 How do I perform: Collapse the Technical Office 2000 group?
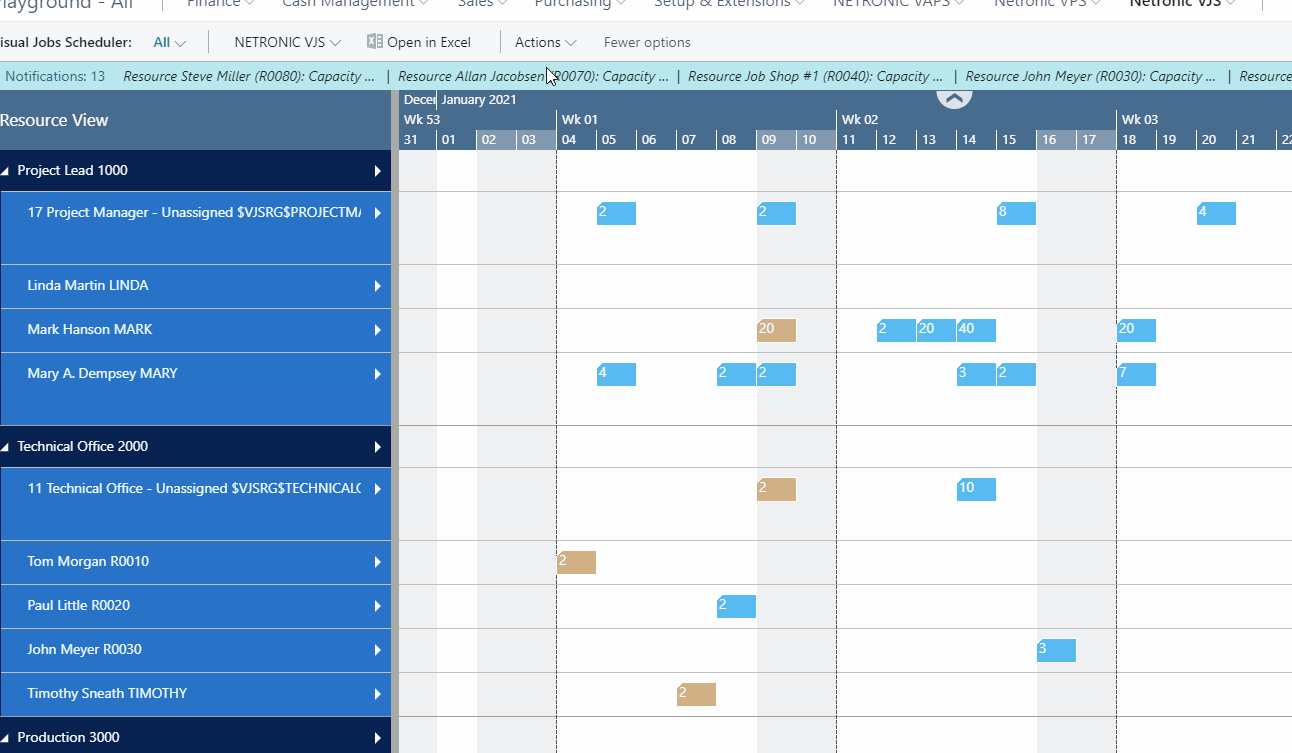click(5, 447)
